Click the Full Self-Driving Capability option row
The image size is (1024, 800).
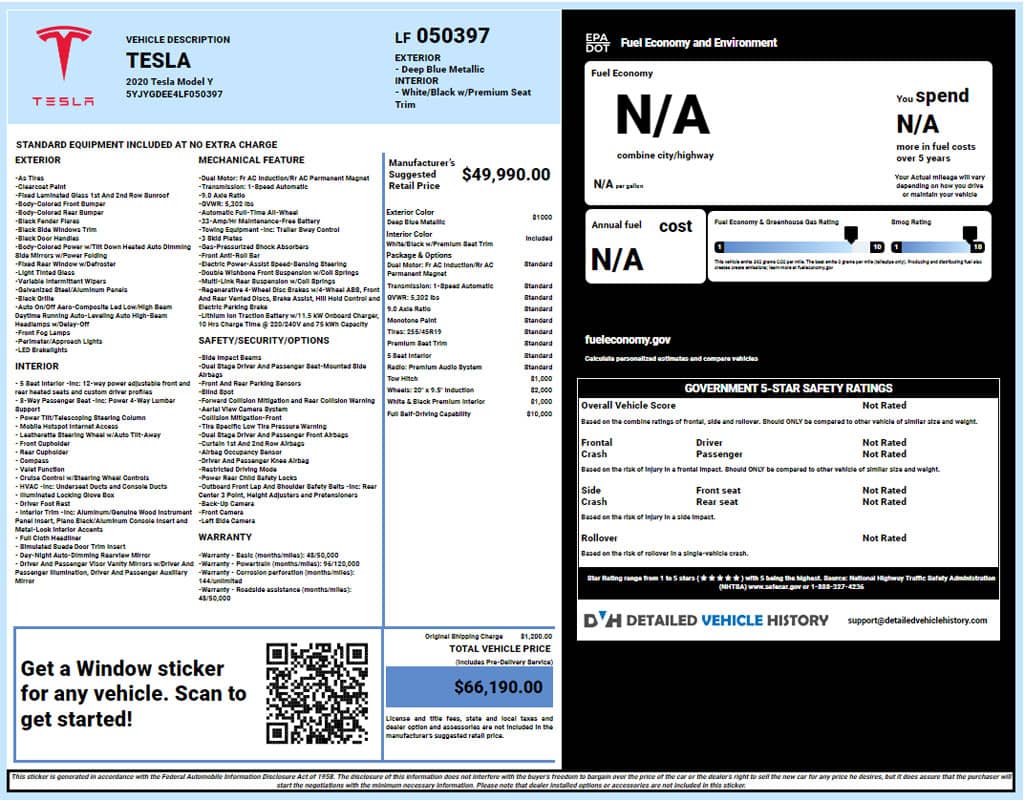[469, 414]
